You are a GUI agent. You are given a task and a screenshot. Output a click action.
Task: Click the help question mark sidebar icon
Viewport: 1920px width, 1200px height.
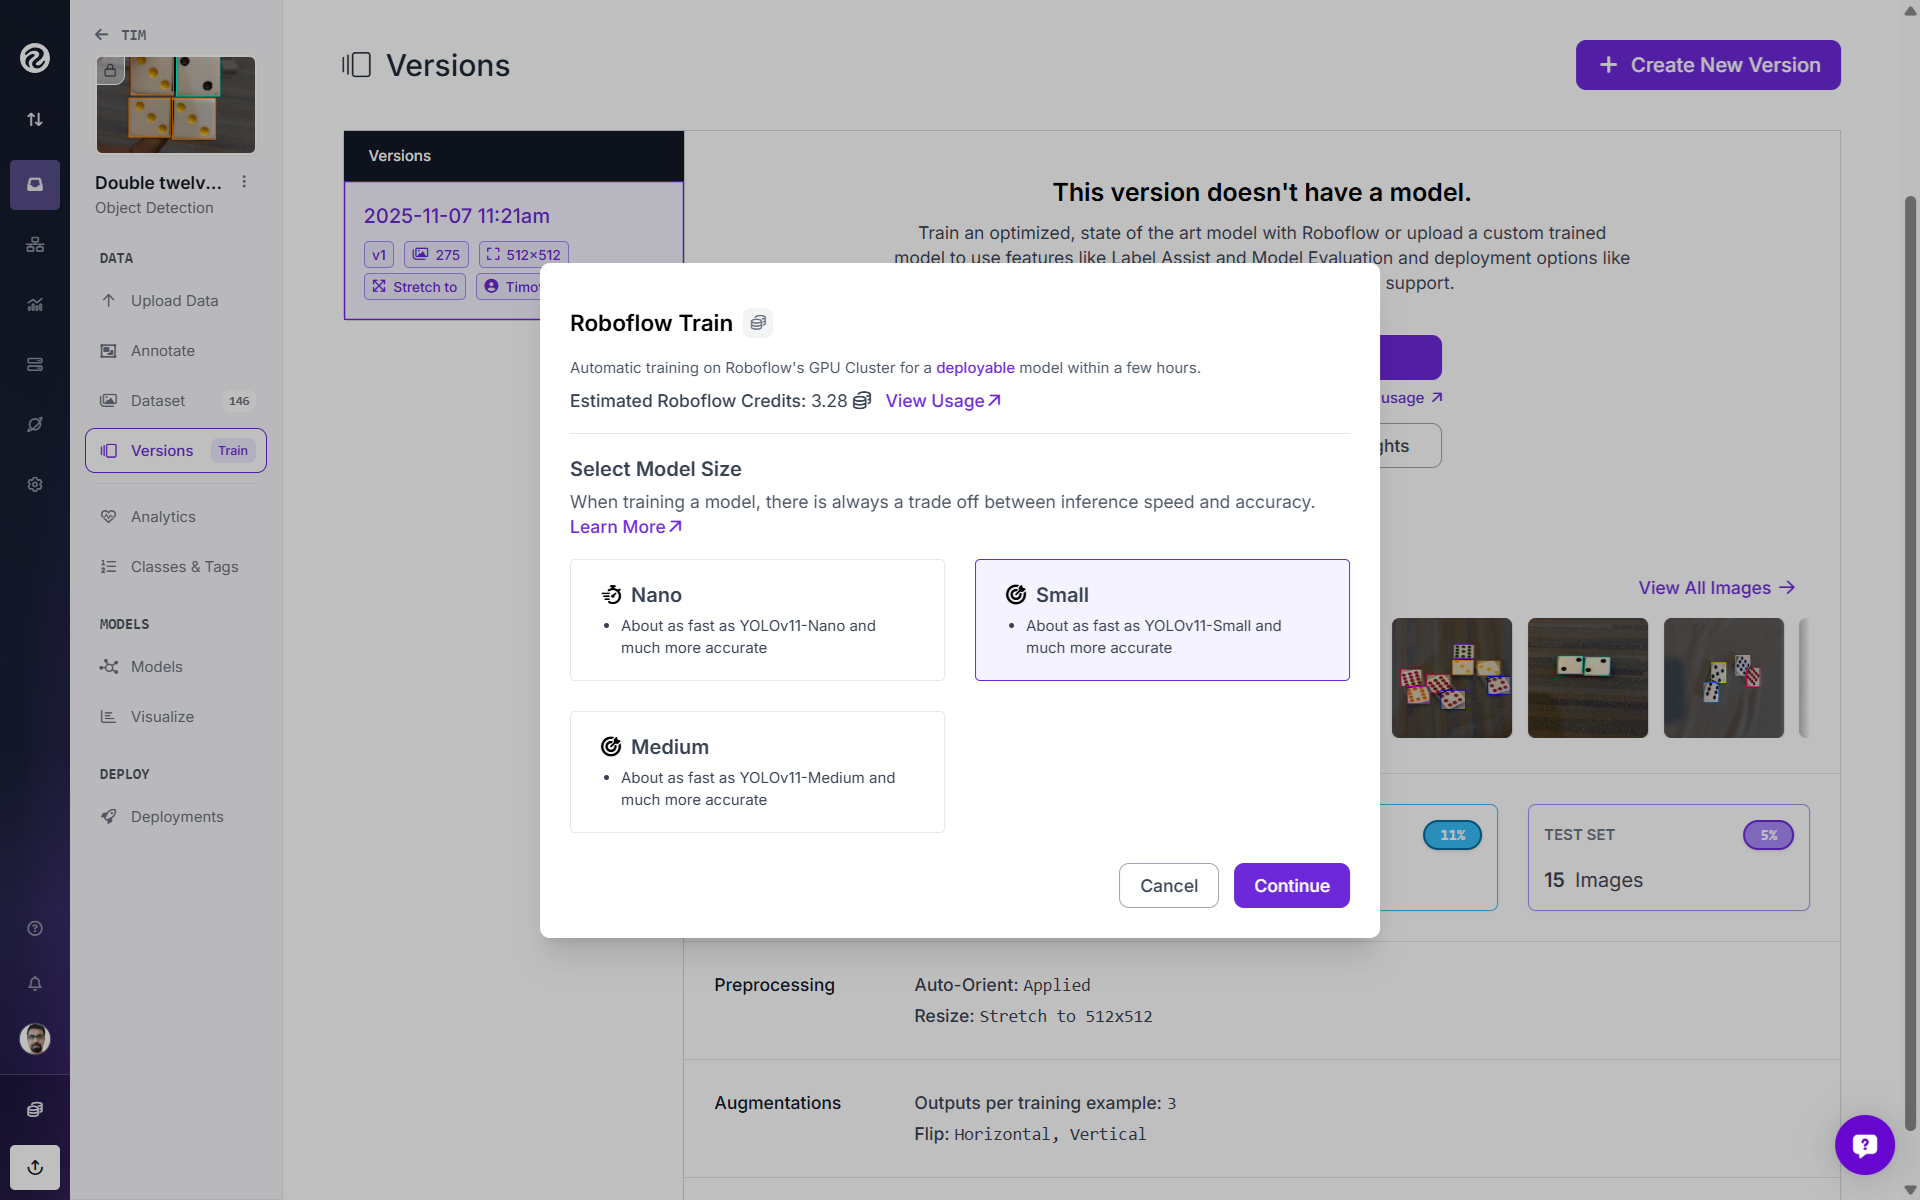click(35, 928)
